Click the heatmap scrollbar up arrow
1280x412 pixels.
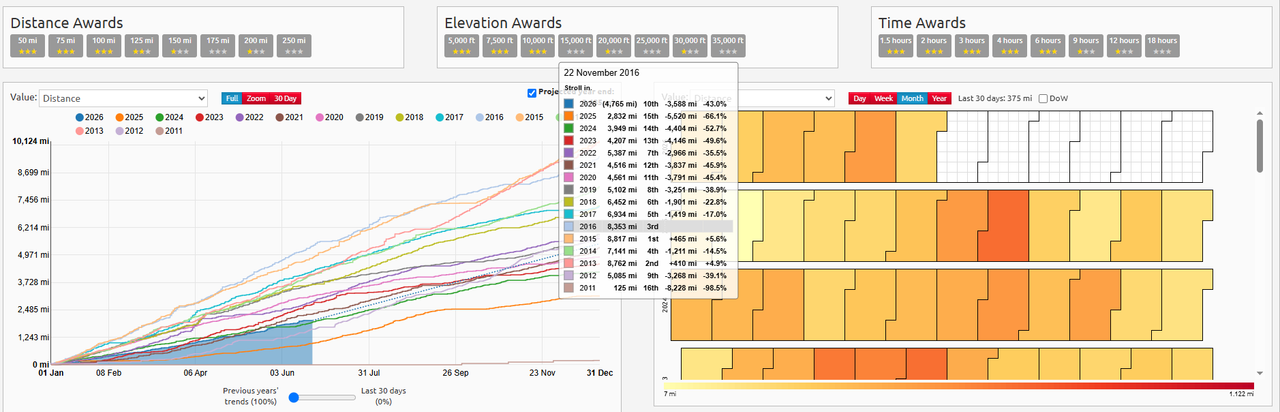tap(1262, 113)
